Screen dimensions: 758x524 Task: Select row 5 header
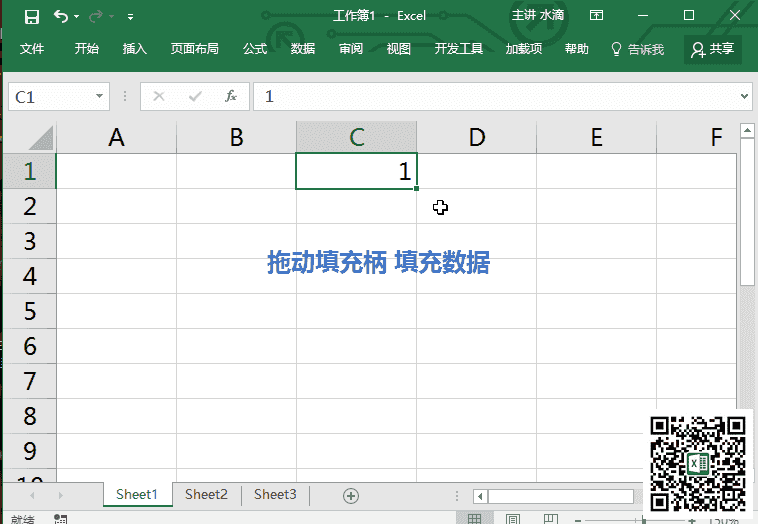(x=30, y=311)
